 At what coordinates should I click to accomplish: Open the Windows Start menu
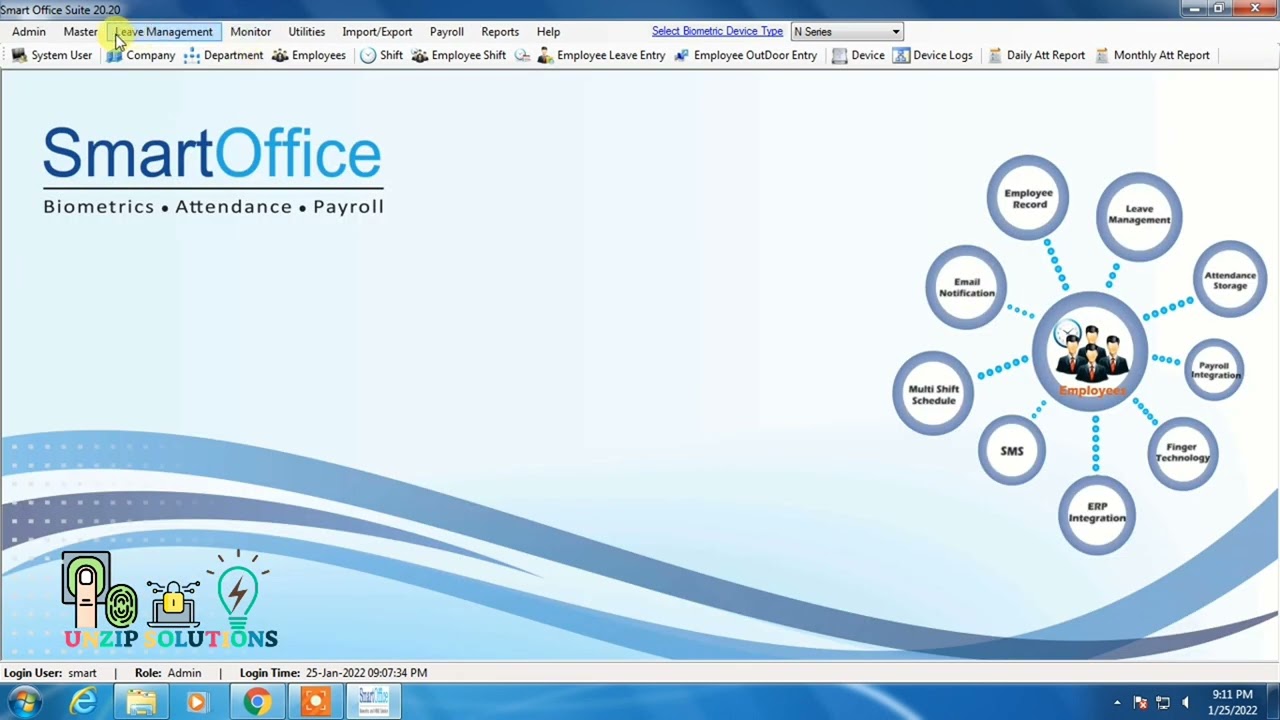pos(24,702)
